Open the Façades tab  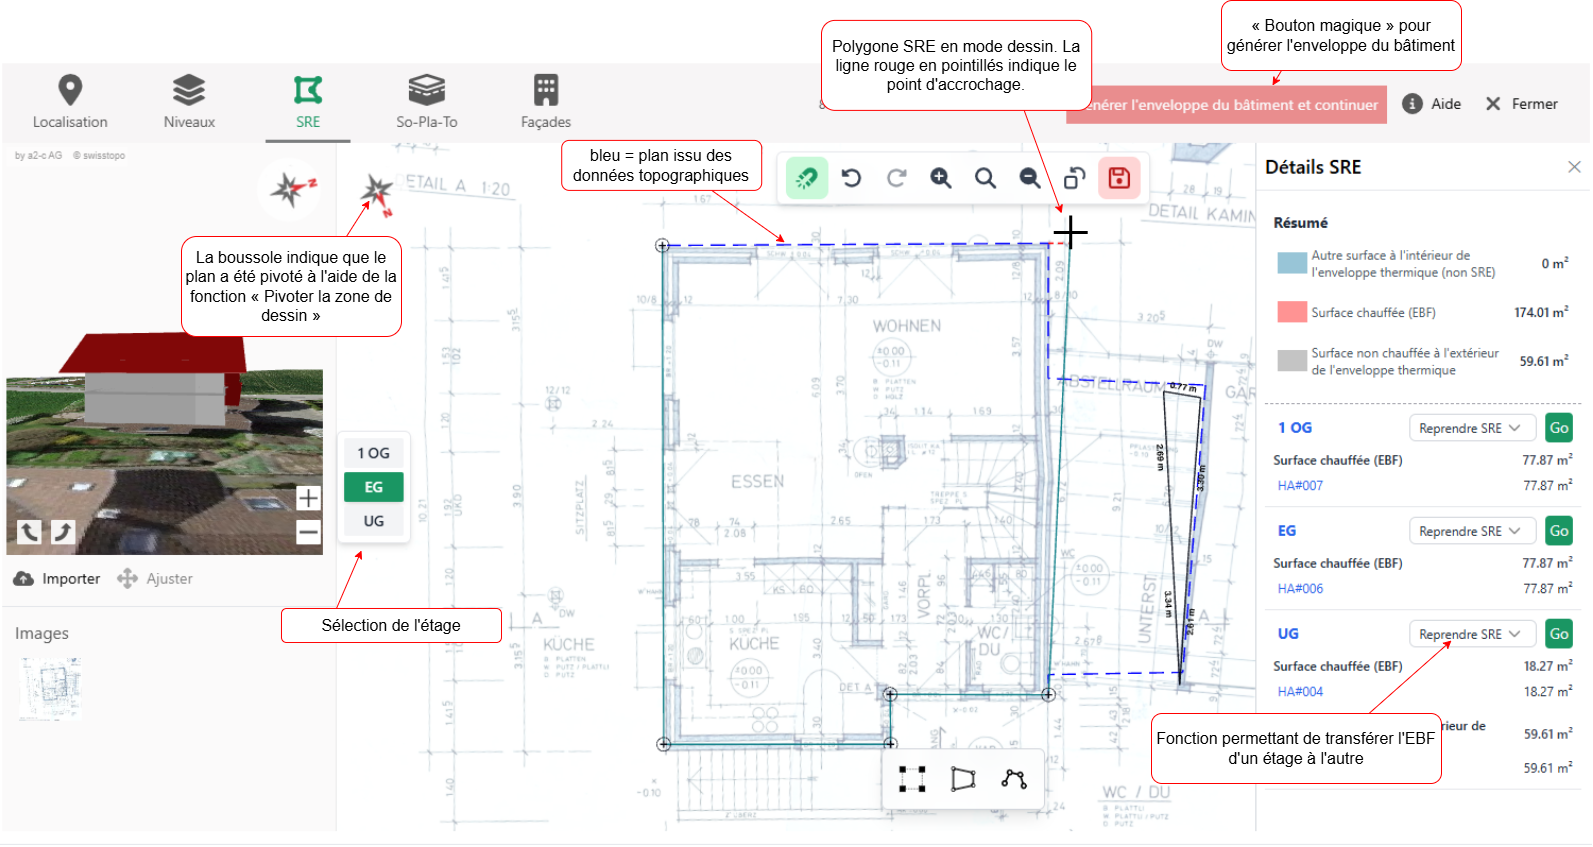click(x=545, y=102)
